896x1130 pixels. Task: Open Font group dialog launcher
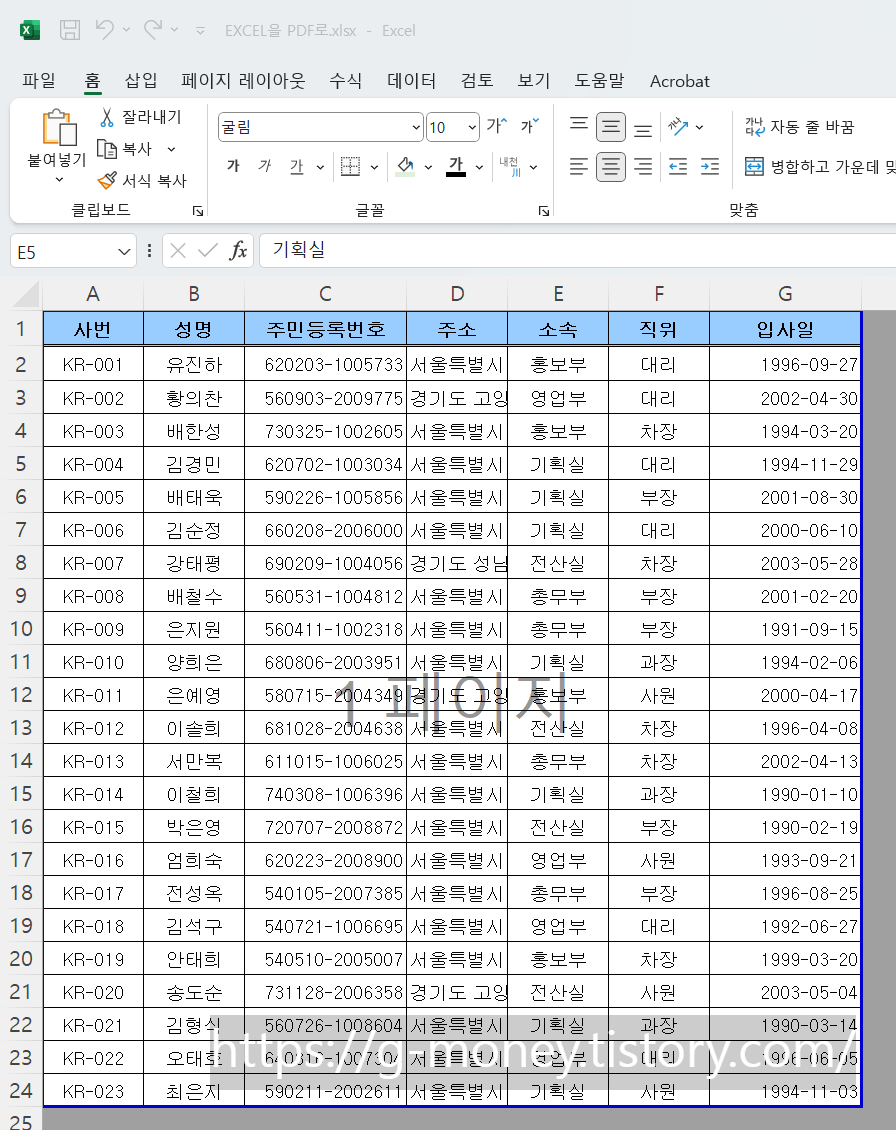[x=544, y=210]
